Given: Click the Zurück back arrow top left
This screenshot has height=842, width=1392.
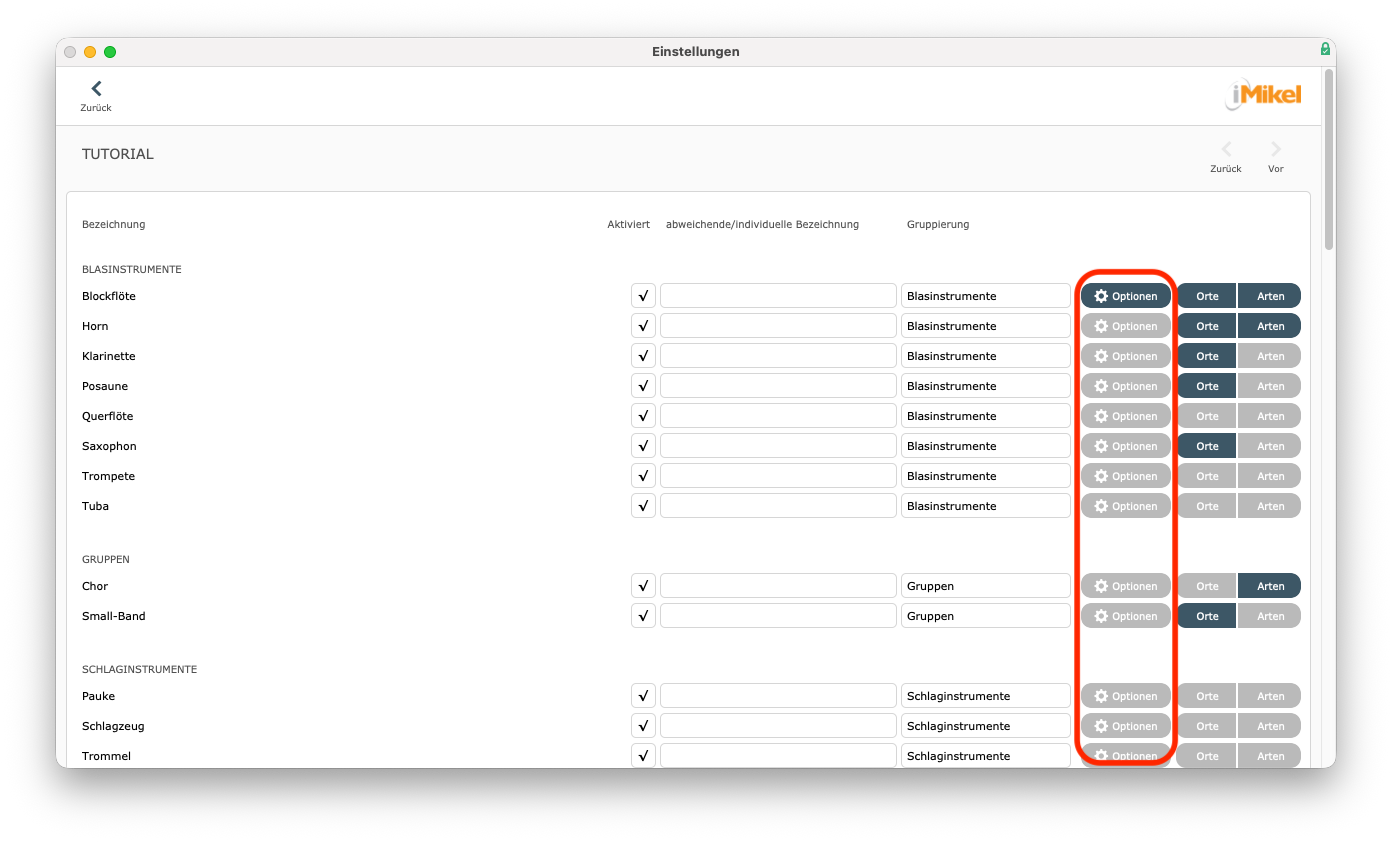Looking at the screenshot, I should (x=96, y=90).
